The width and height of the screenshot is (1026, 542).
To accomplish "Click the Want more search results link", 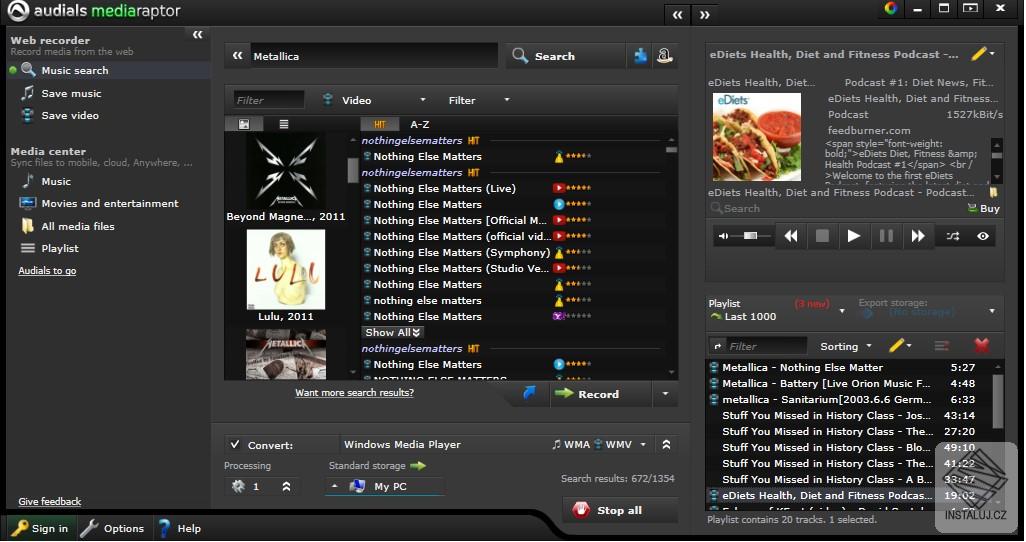I will click(354, 393).
